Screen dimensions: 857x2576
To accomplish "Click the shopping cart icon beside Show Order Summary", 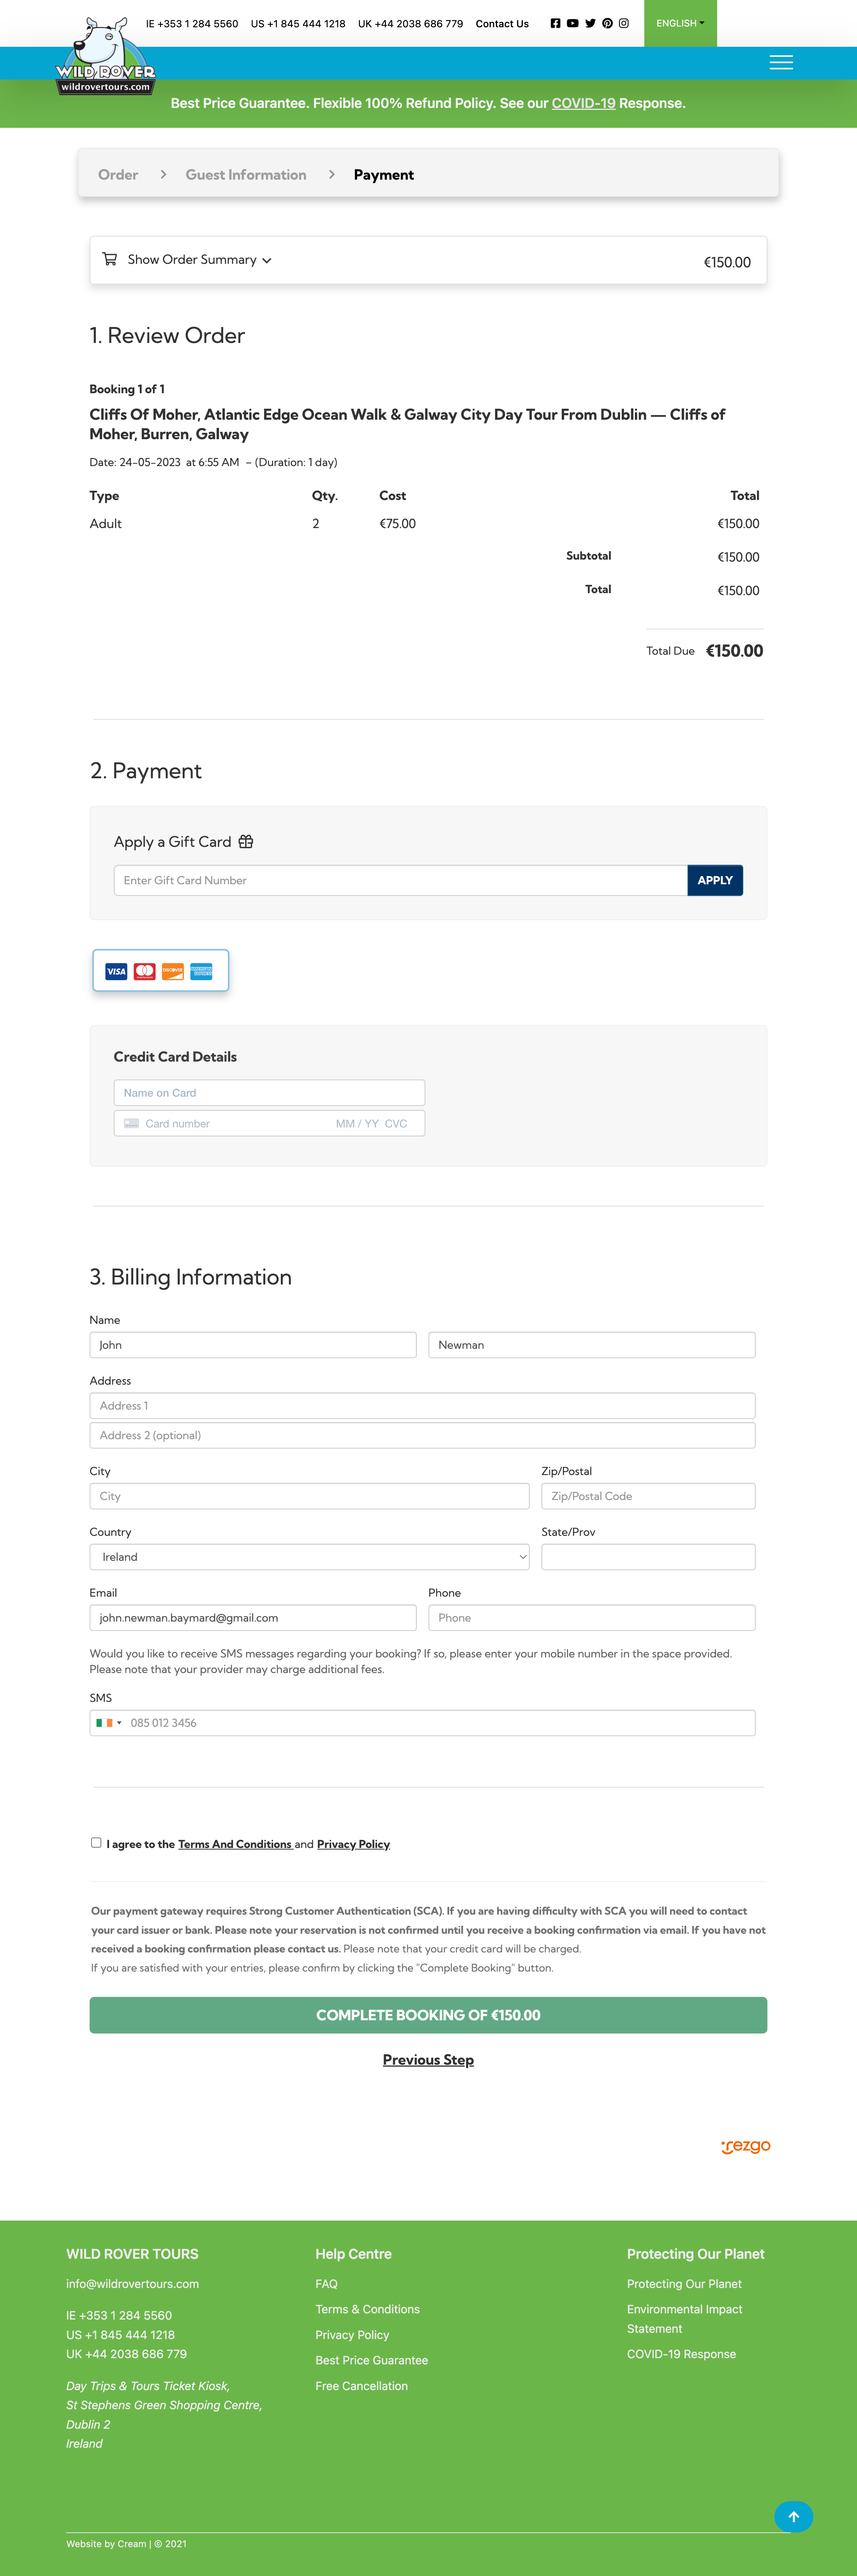I will (x=110, y=259).
